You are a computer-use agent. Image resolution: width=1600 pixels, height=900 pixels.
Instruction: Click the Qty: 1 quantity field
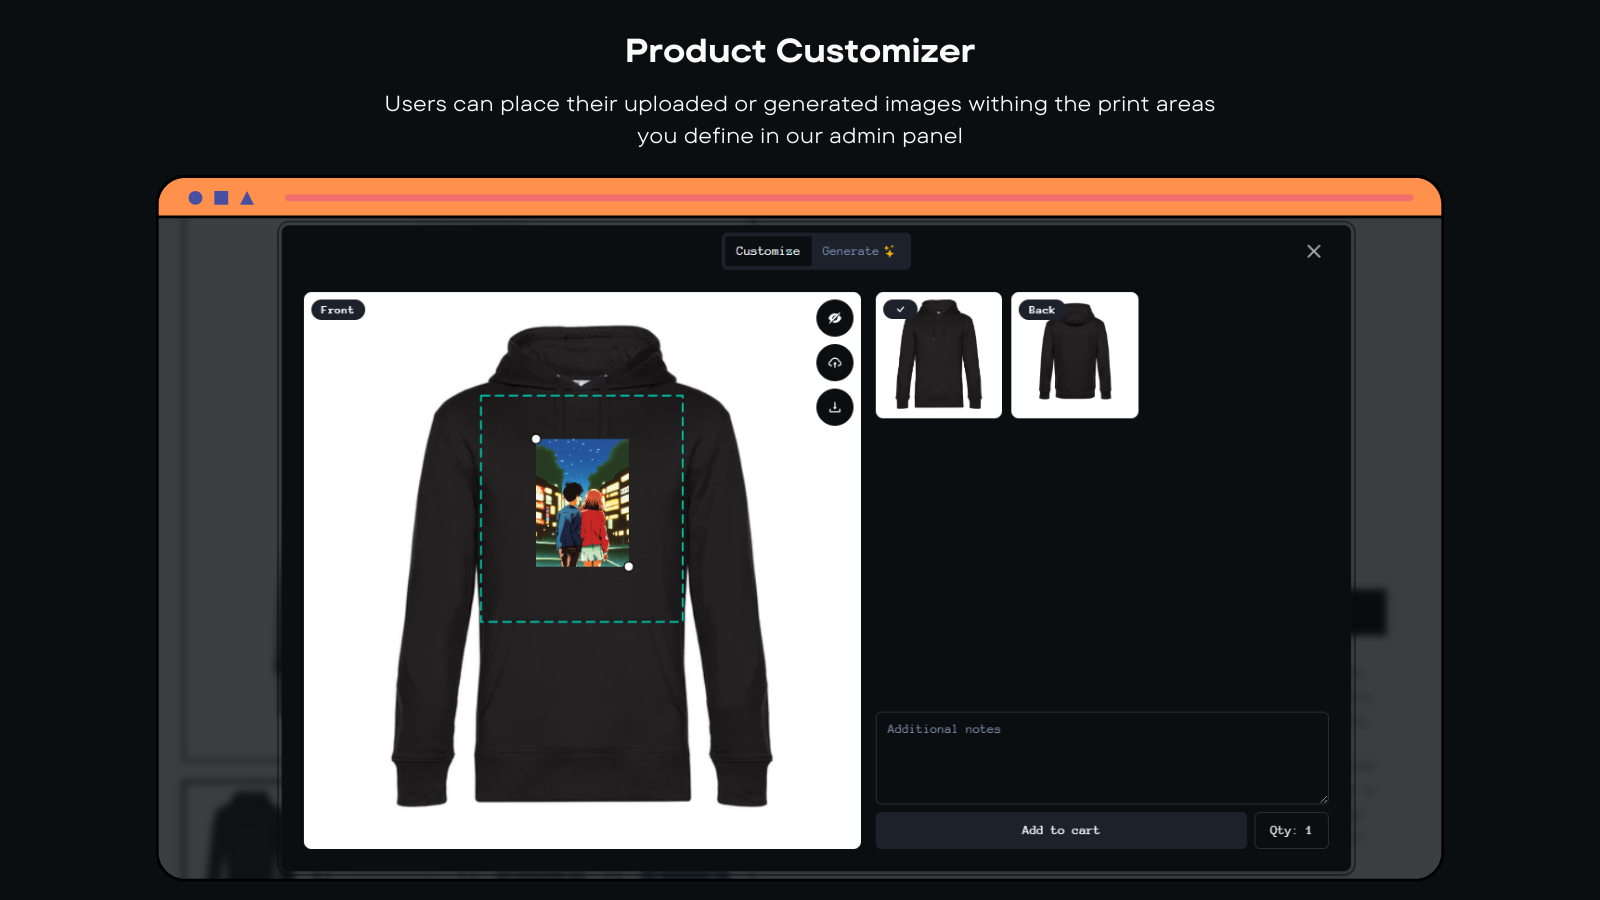pyautogui.click(x=1291, y=830)
